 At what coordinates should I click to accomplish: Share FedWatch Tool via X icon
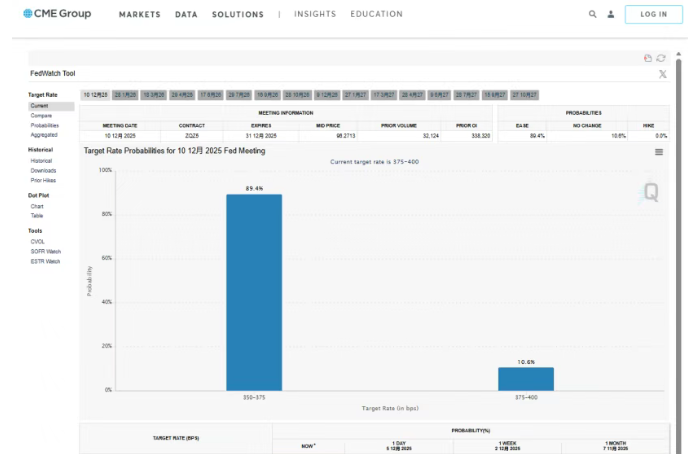pyautogui.click(x=662, y=74)
